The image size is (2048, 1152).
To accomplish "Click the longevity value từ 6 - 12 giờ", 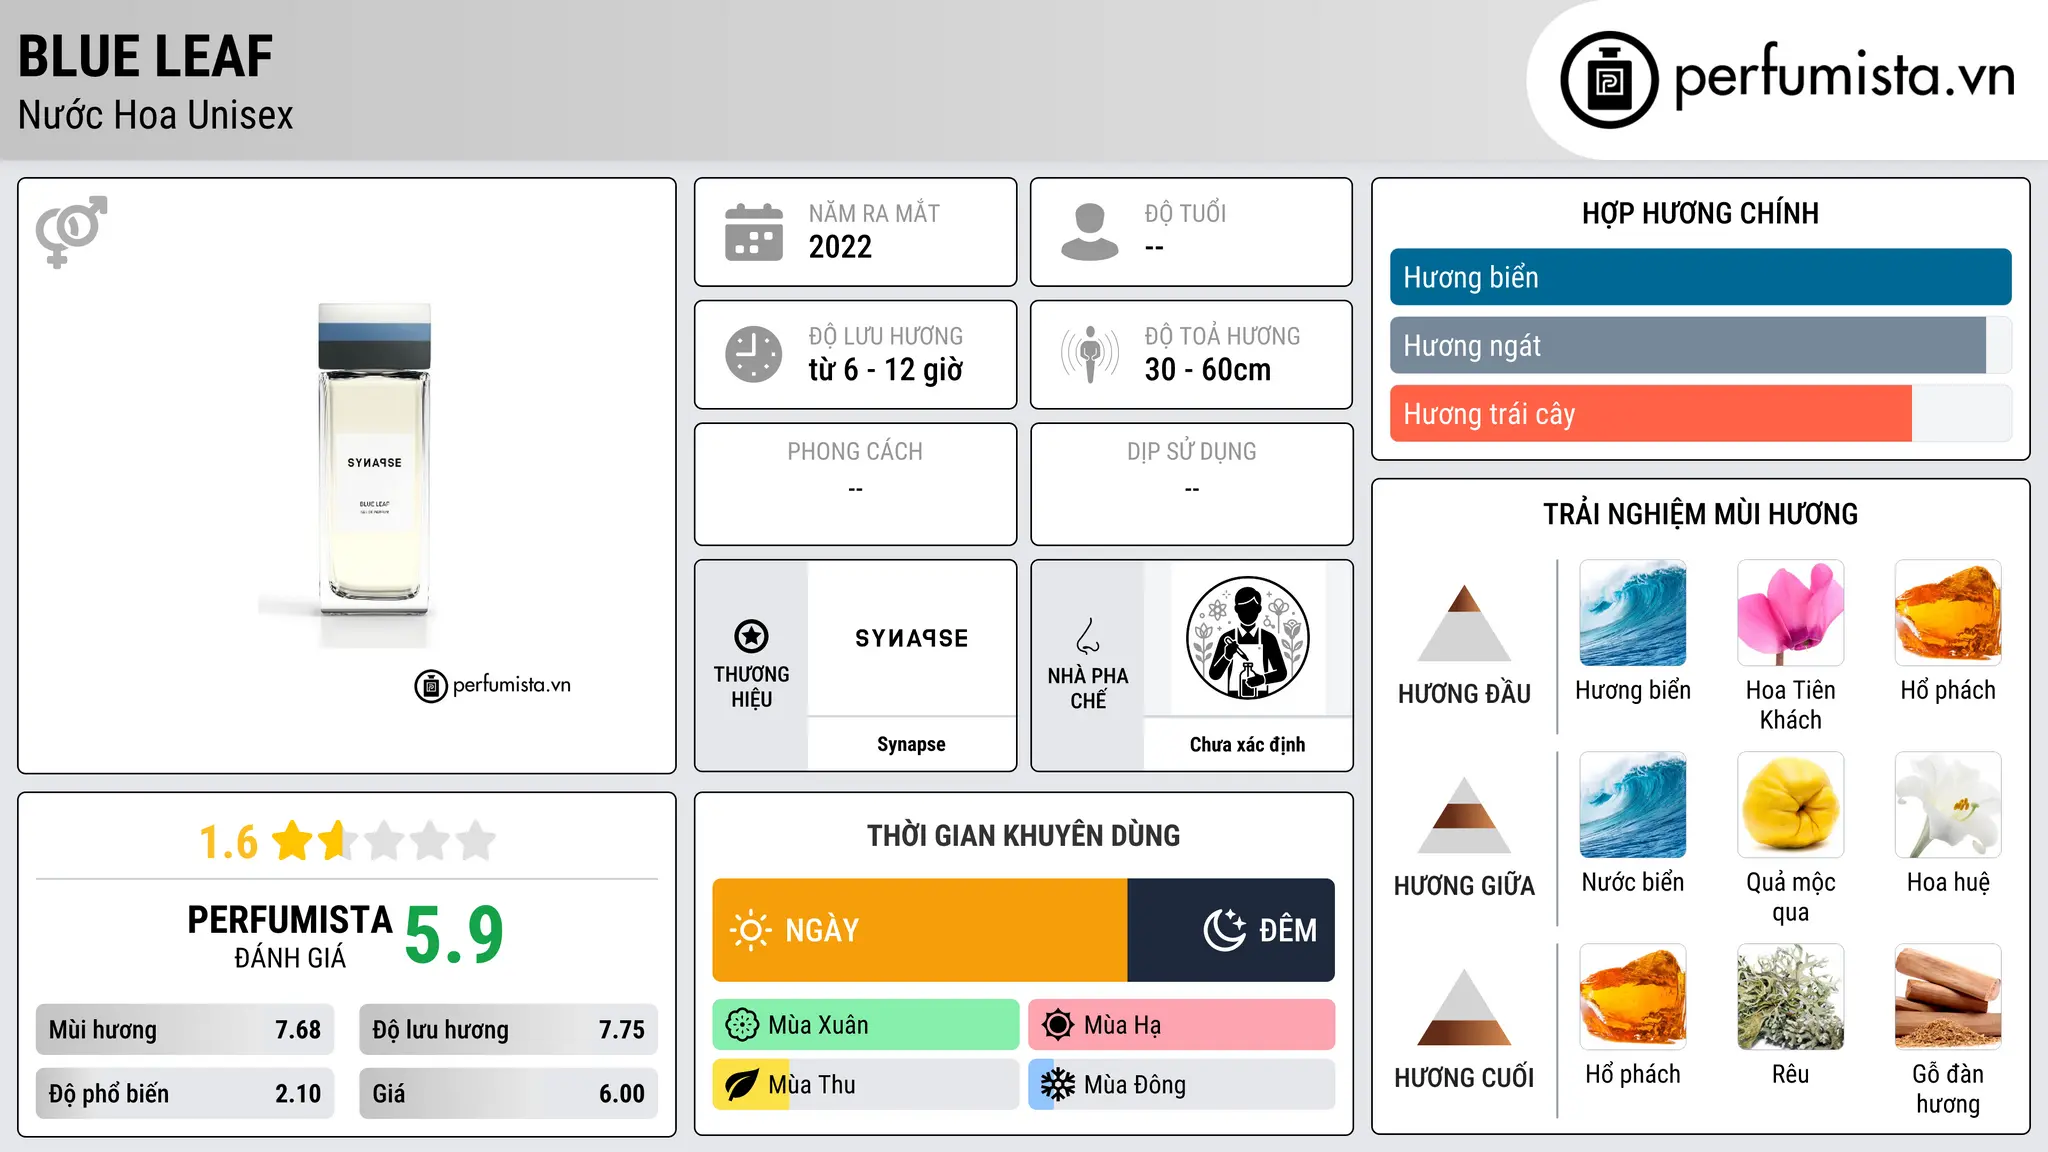I will click(886, 369).
